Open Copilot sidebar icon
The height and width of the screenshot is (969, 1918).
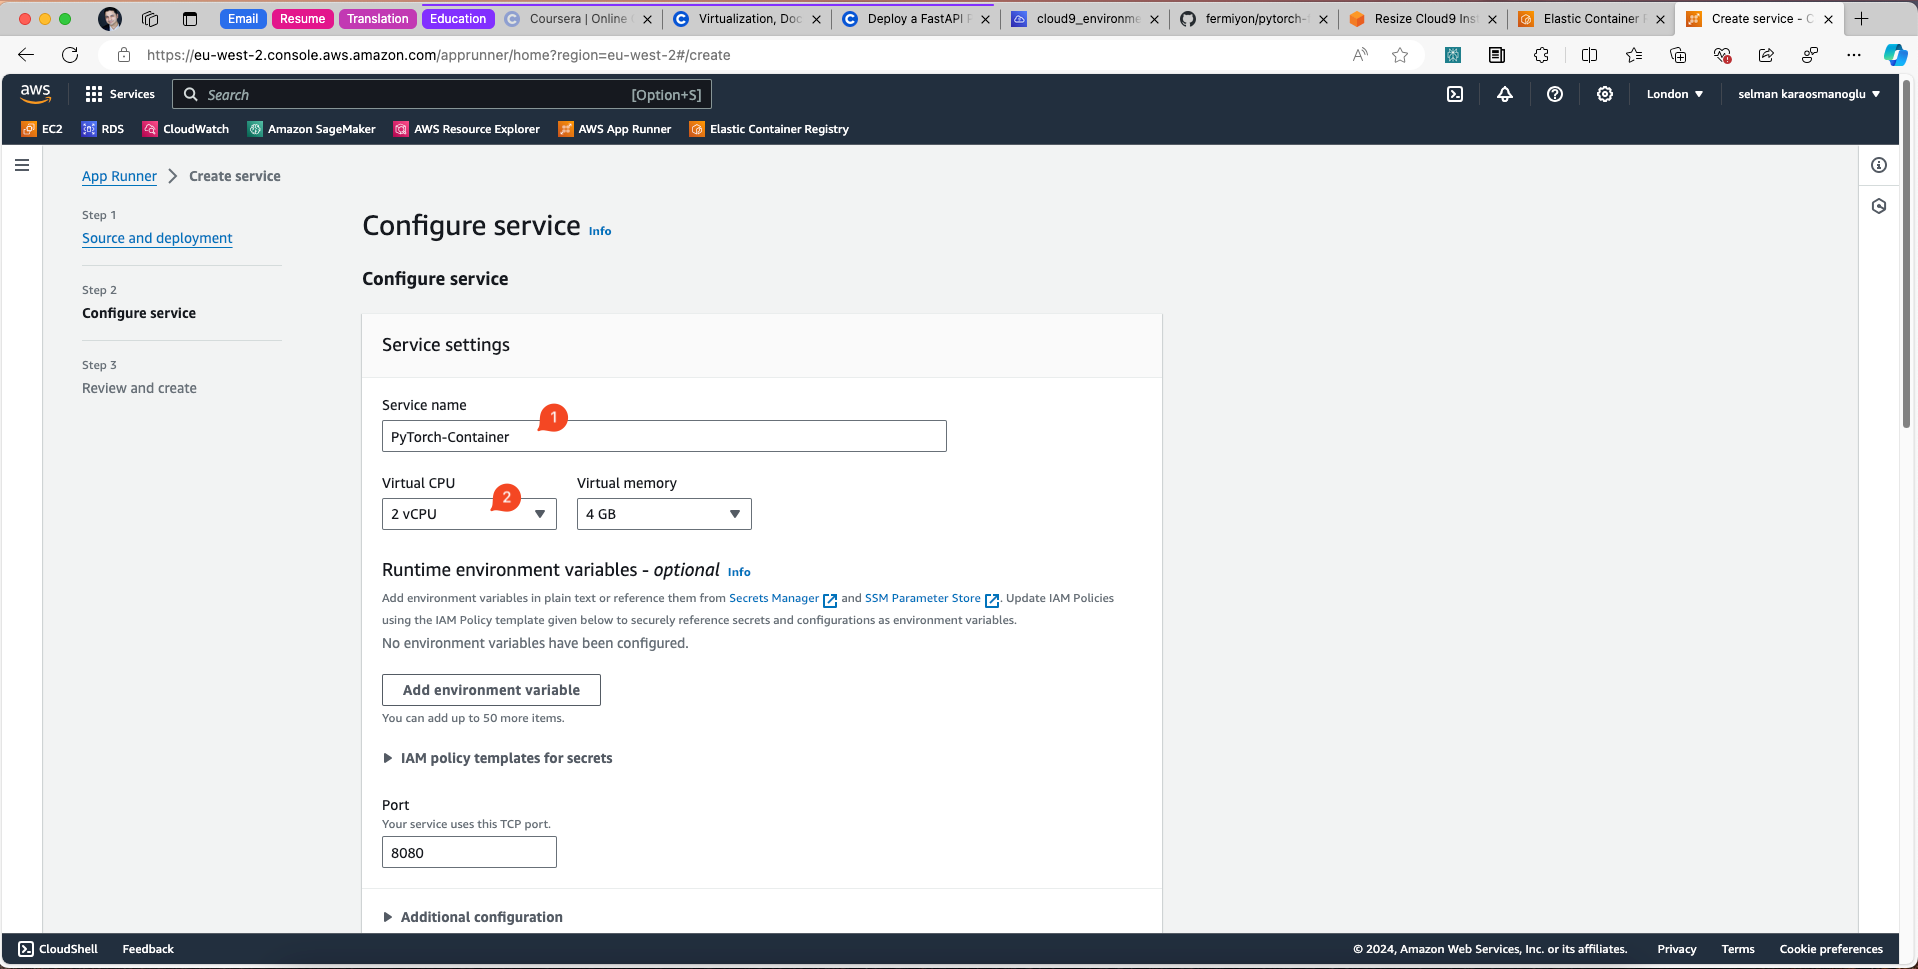tap(1894, 55)
